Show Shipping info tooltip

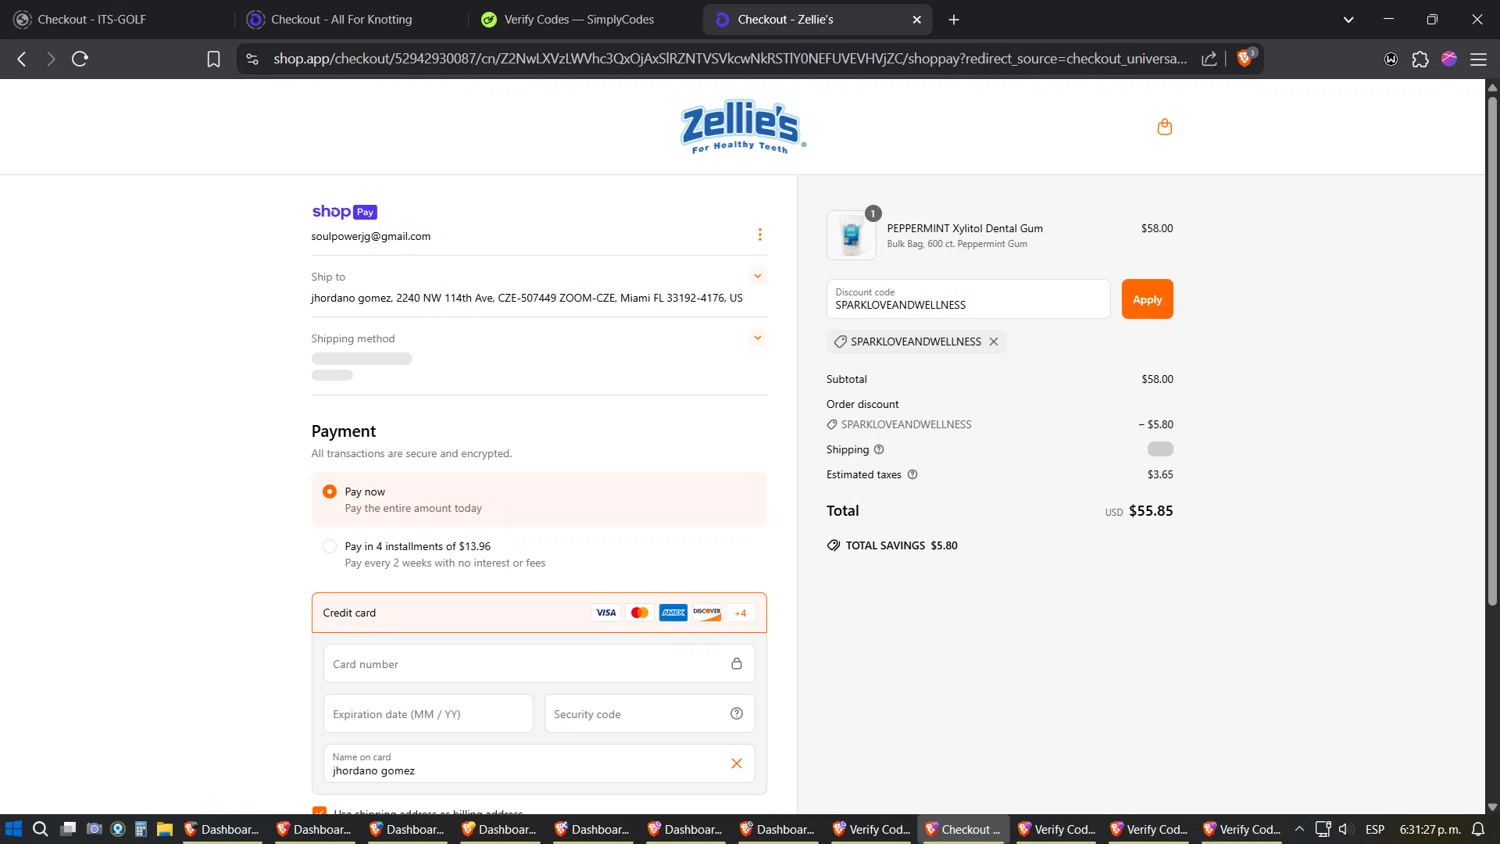[x=879, y=450]
